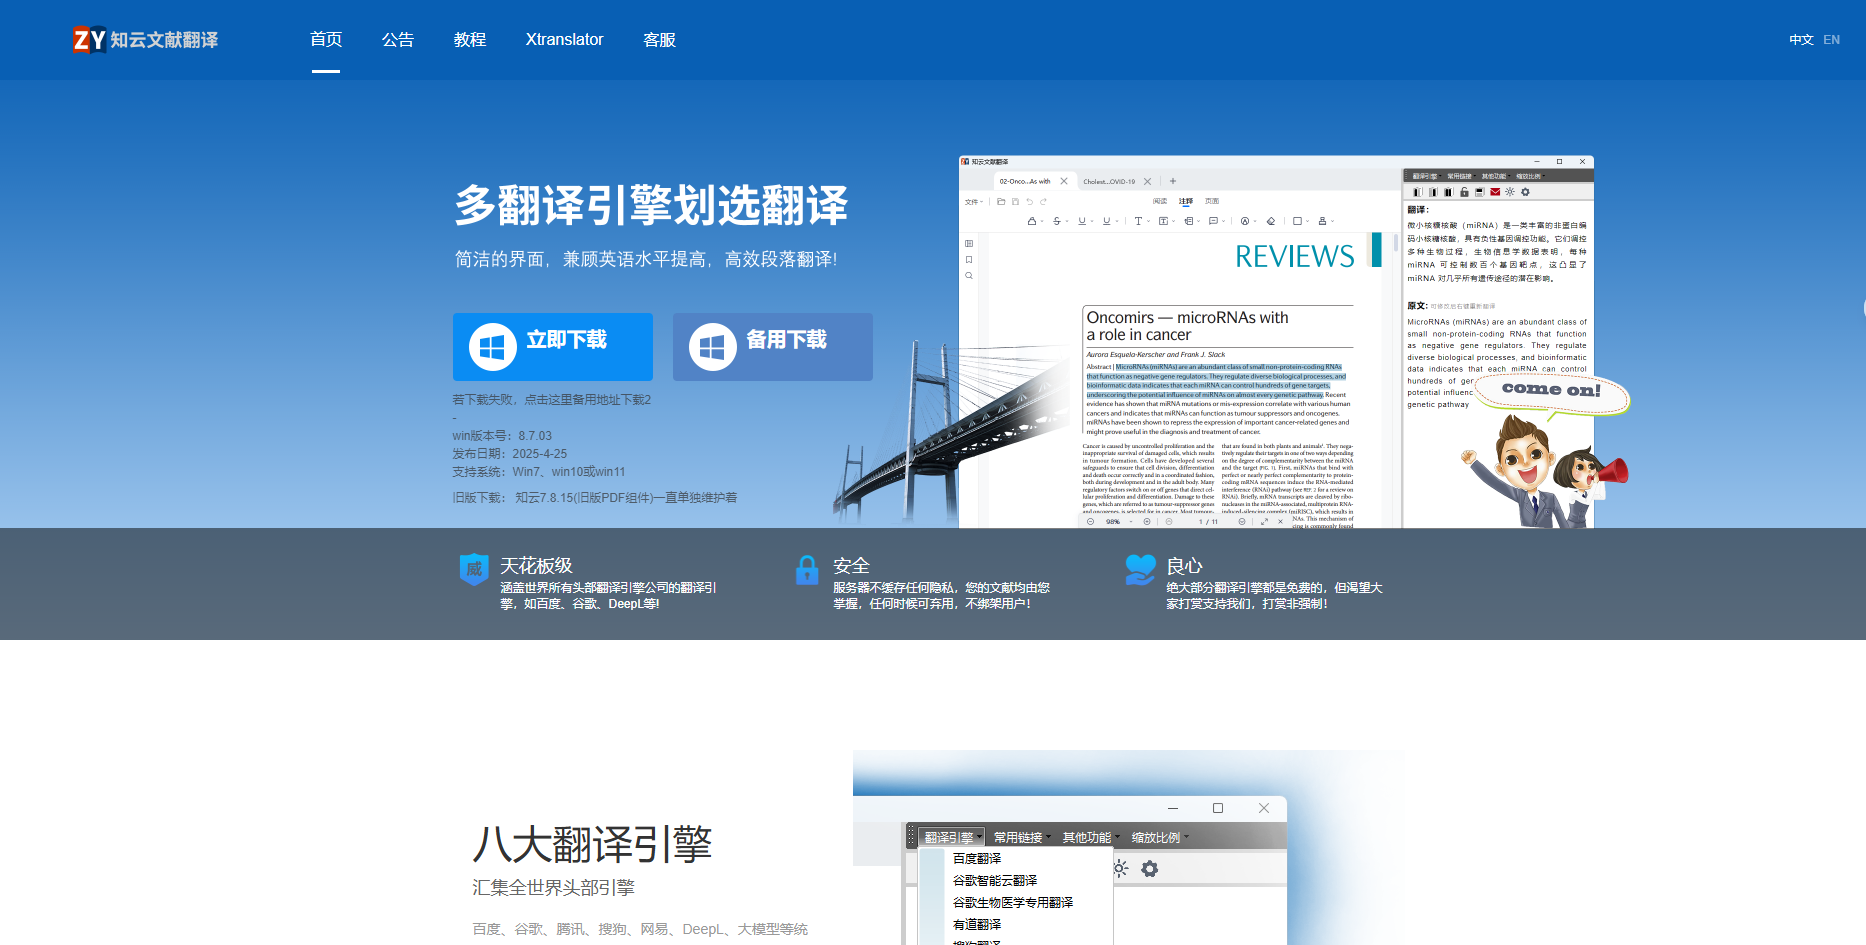
Task: Select the '支持系统：Win7、win10或win11' text
Action: click(539, 472)
